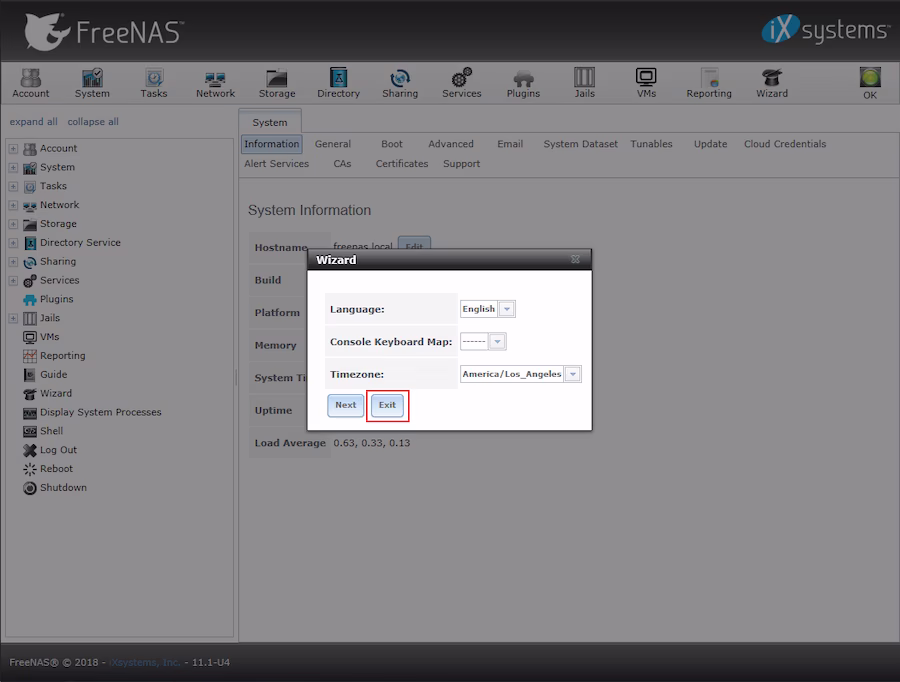Switch to the Update tab

710,144
